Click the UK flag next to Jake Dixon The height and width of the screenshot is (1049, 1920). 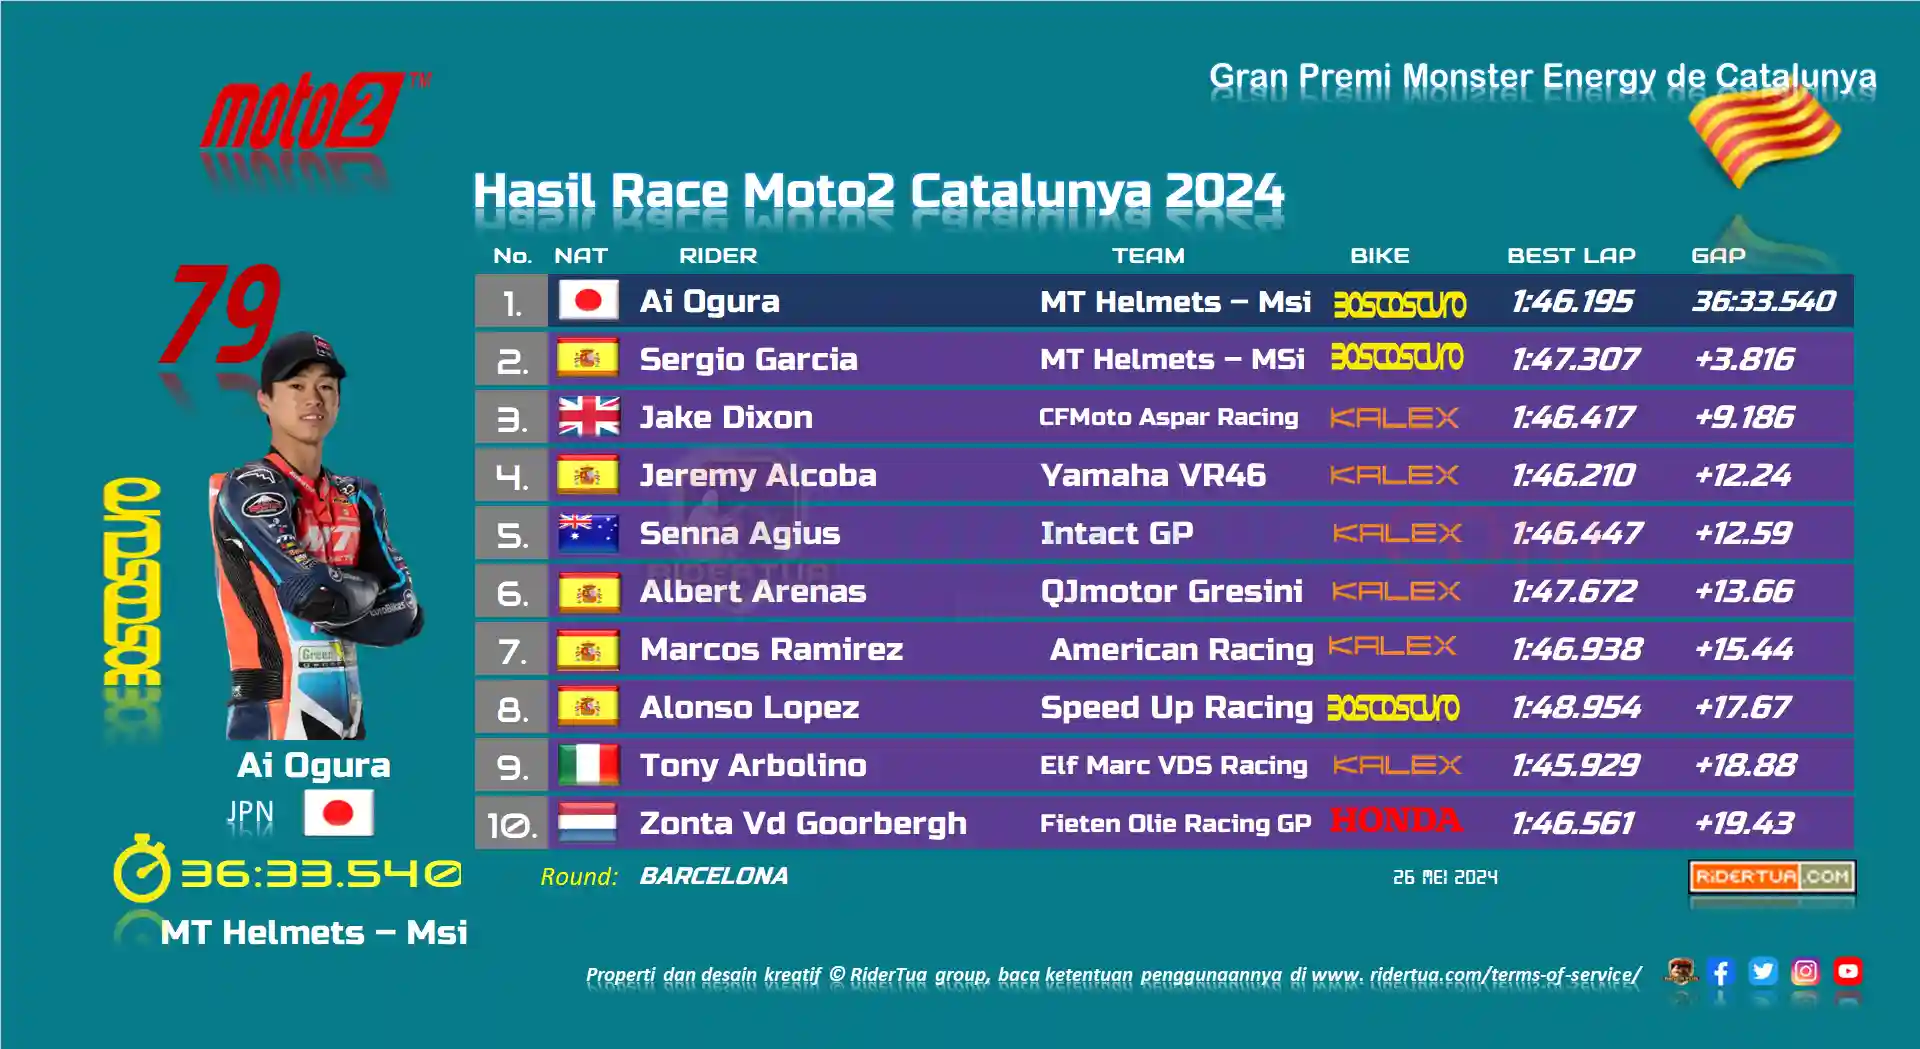[x=588, y=417]
